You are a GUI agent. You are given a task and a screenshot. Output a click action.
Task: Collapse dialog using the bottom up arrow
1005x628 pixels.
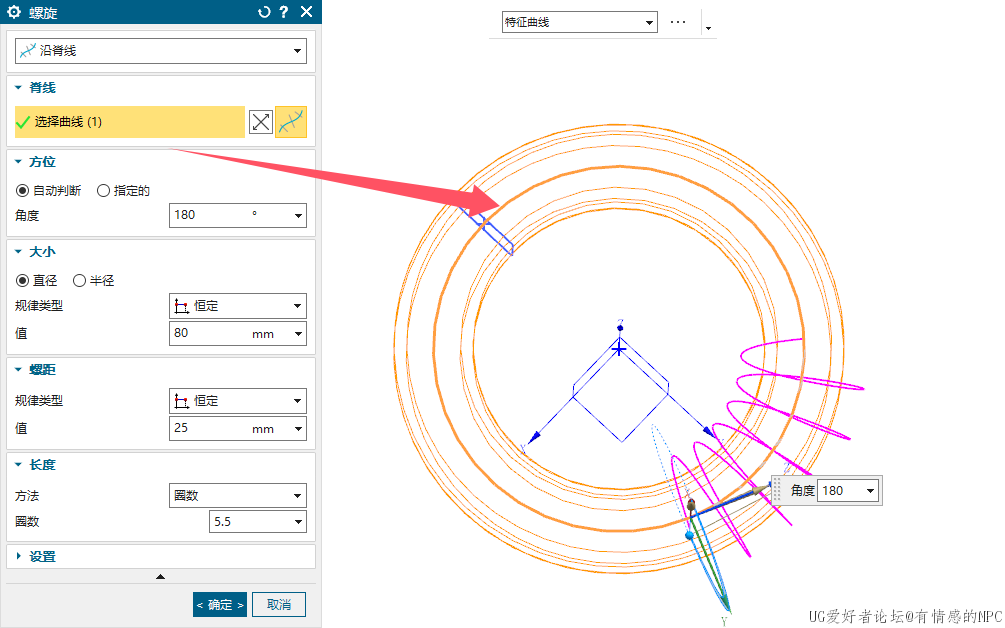pos(160,577)
